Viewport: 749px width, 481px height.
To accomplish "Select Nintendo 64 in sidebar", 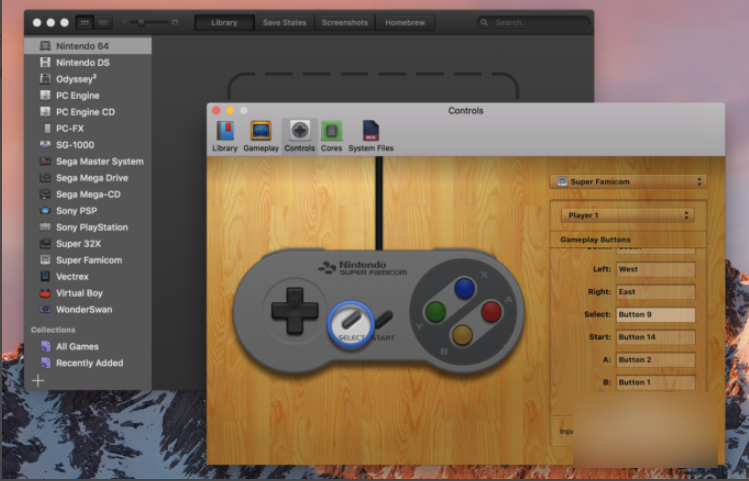I will point(88,46).
